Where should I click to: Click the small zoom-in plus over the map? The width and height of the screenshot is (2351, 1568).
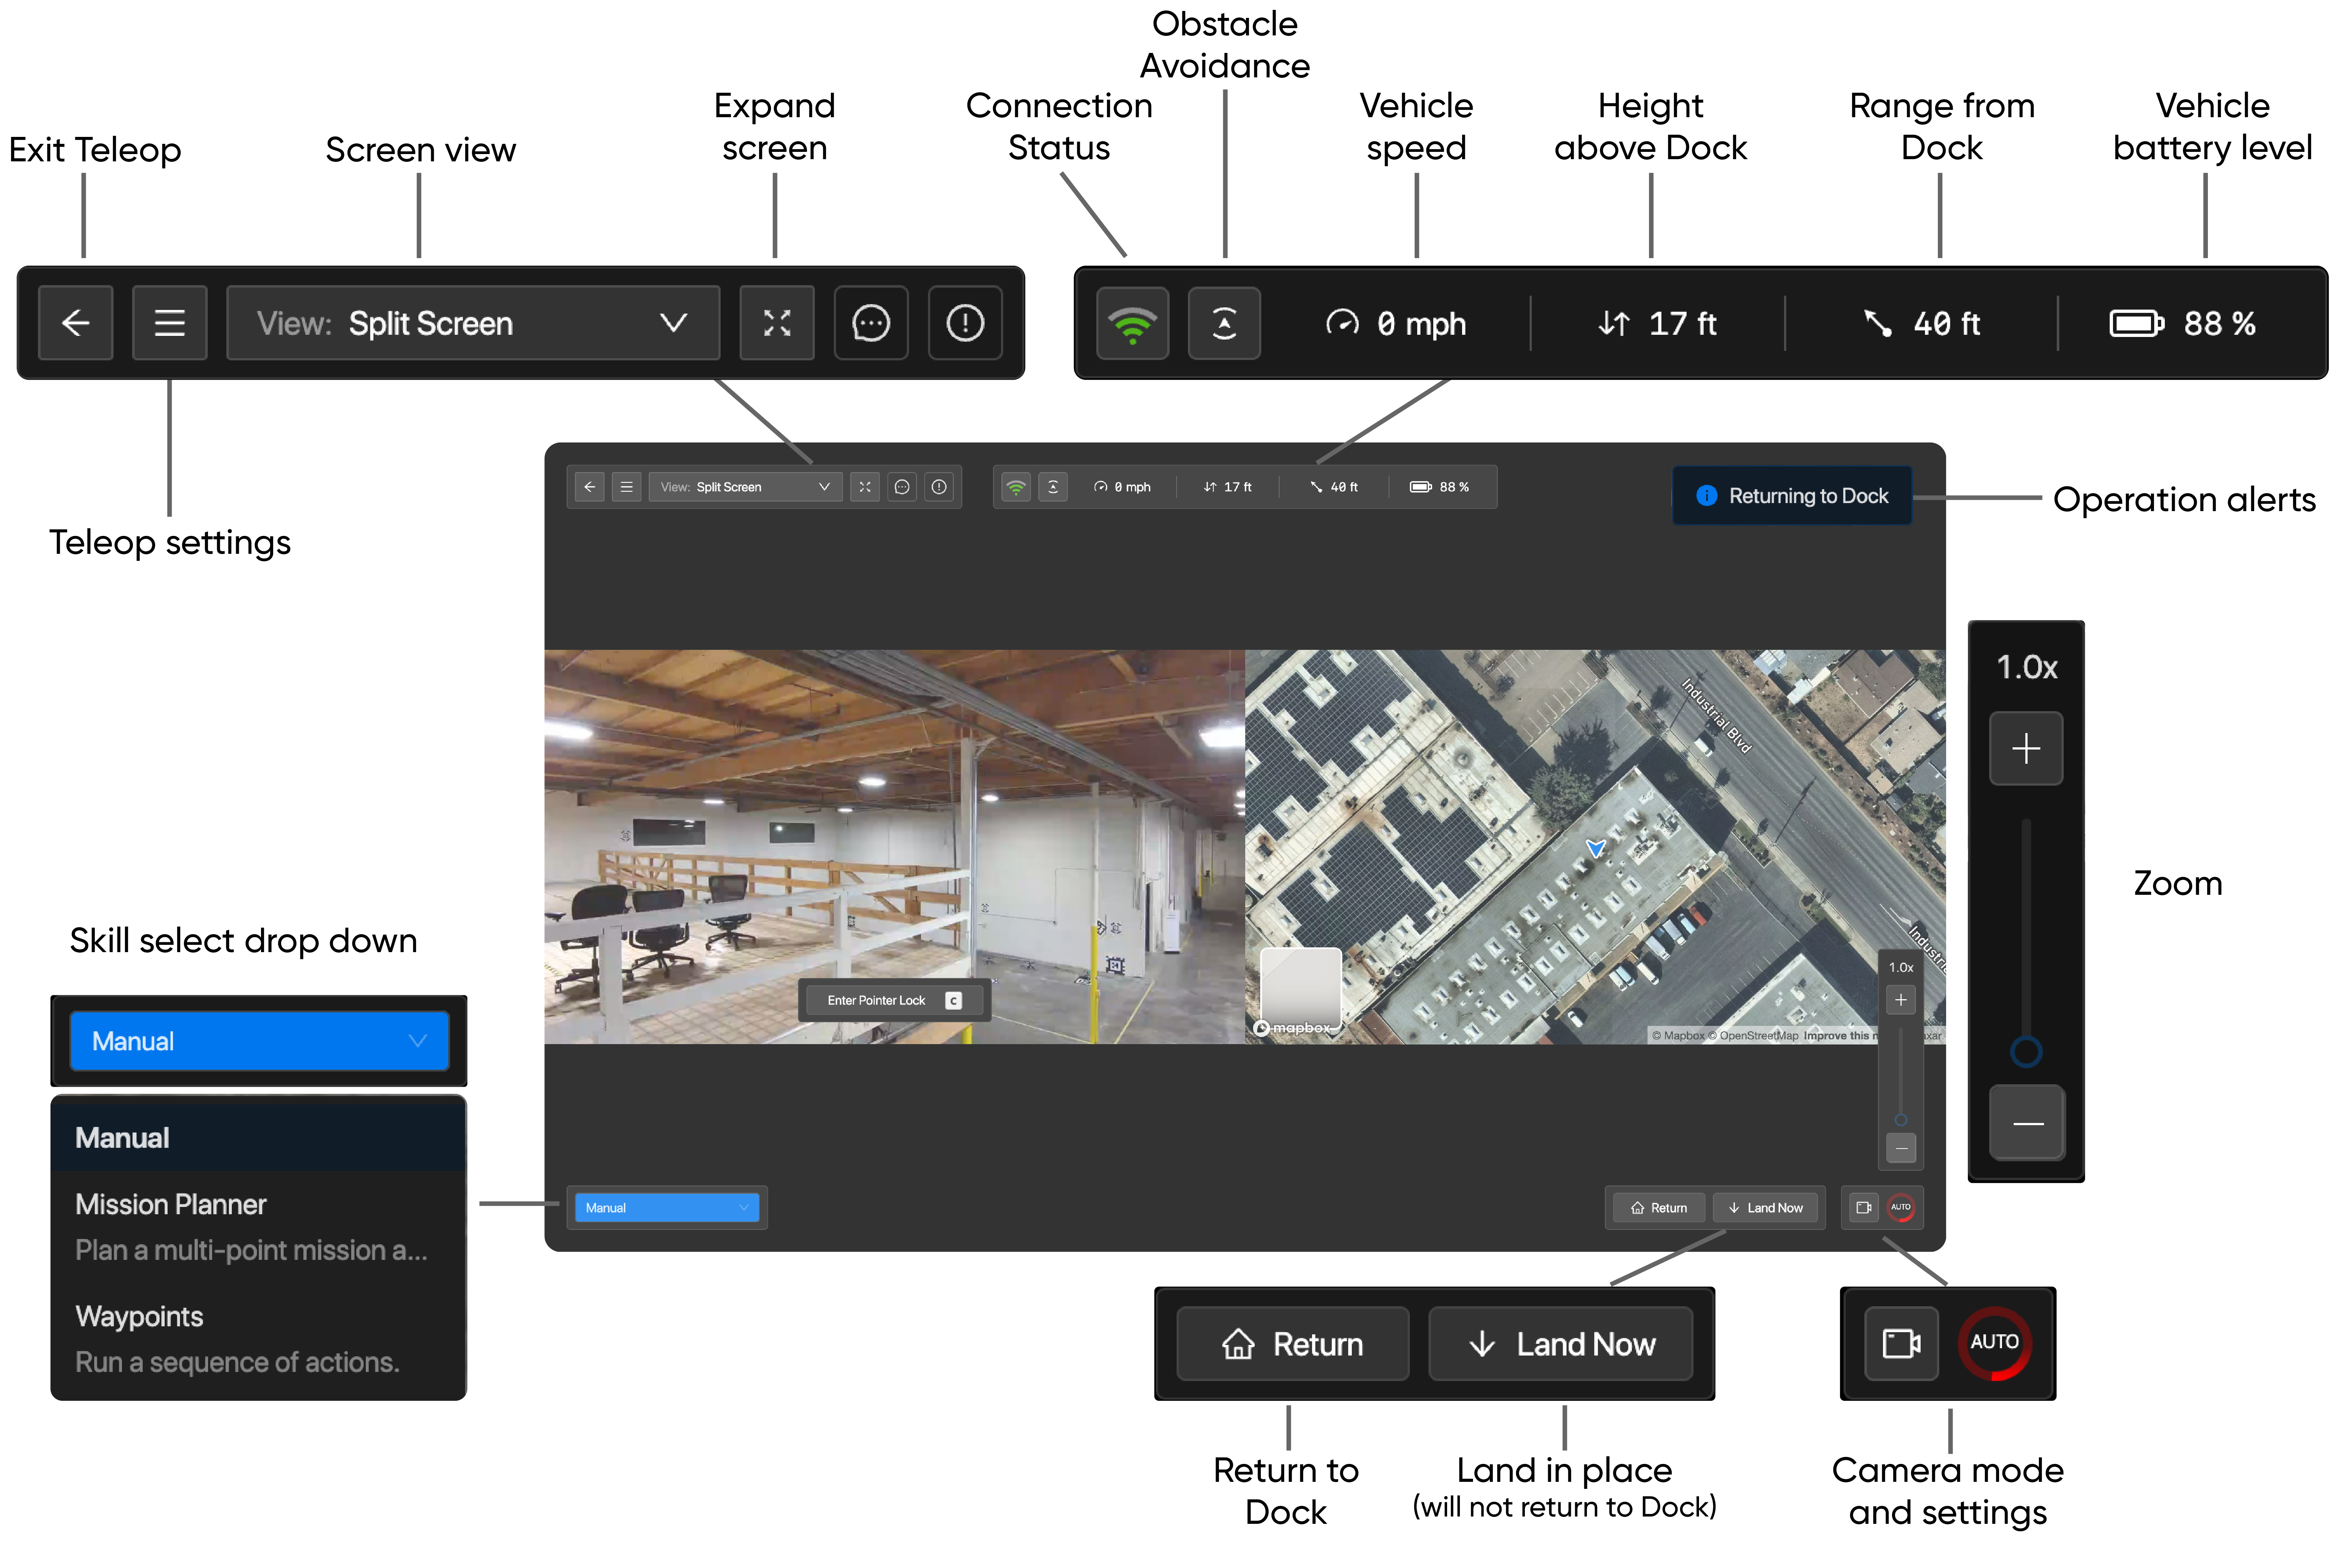pos(1901,1000)
